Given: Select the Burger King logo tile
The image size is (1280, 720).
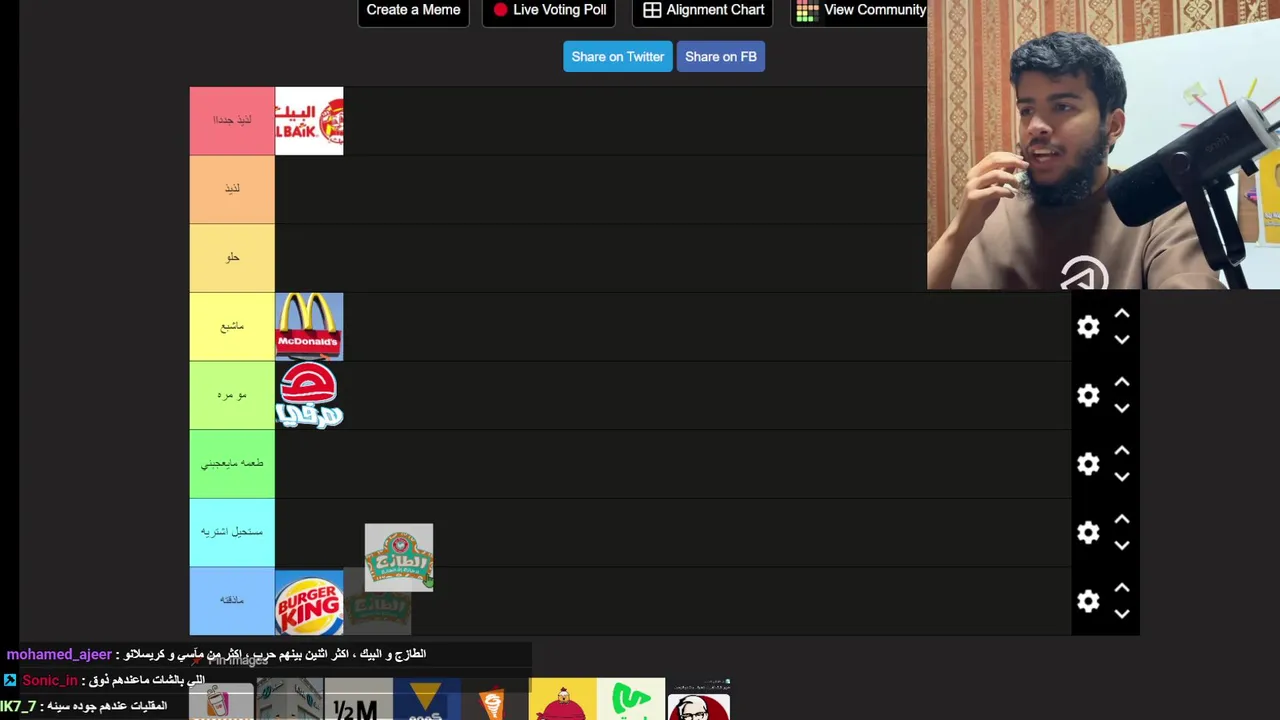Looking at the screenshot, I should 309,603.
